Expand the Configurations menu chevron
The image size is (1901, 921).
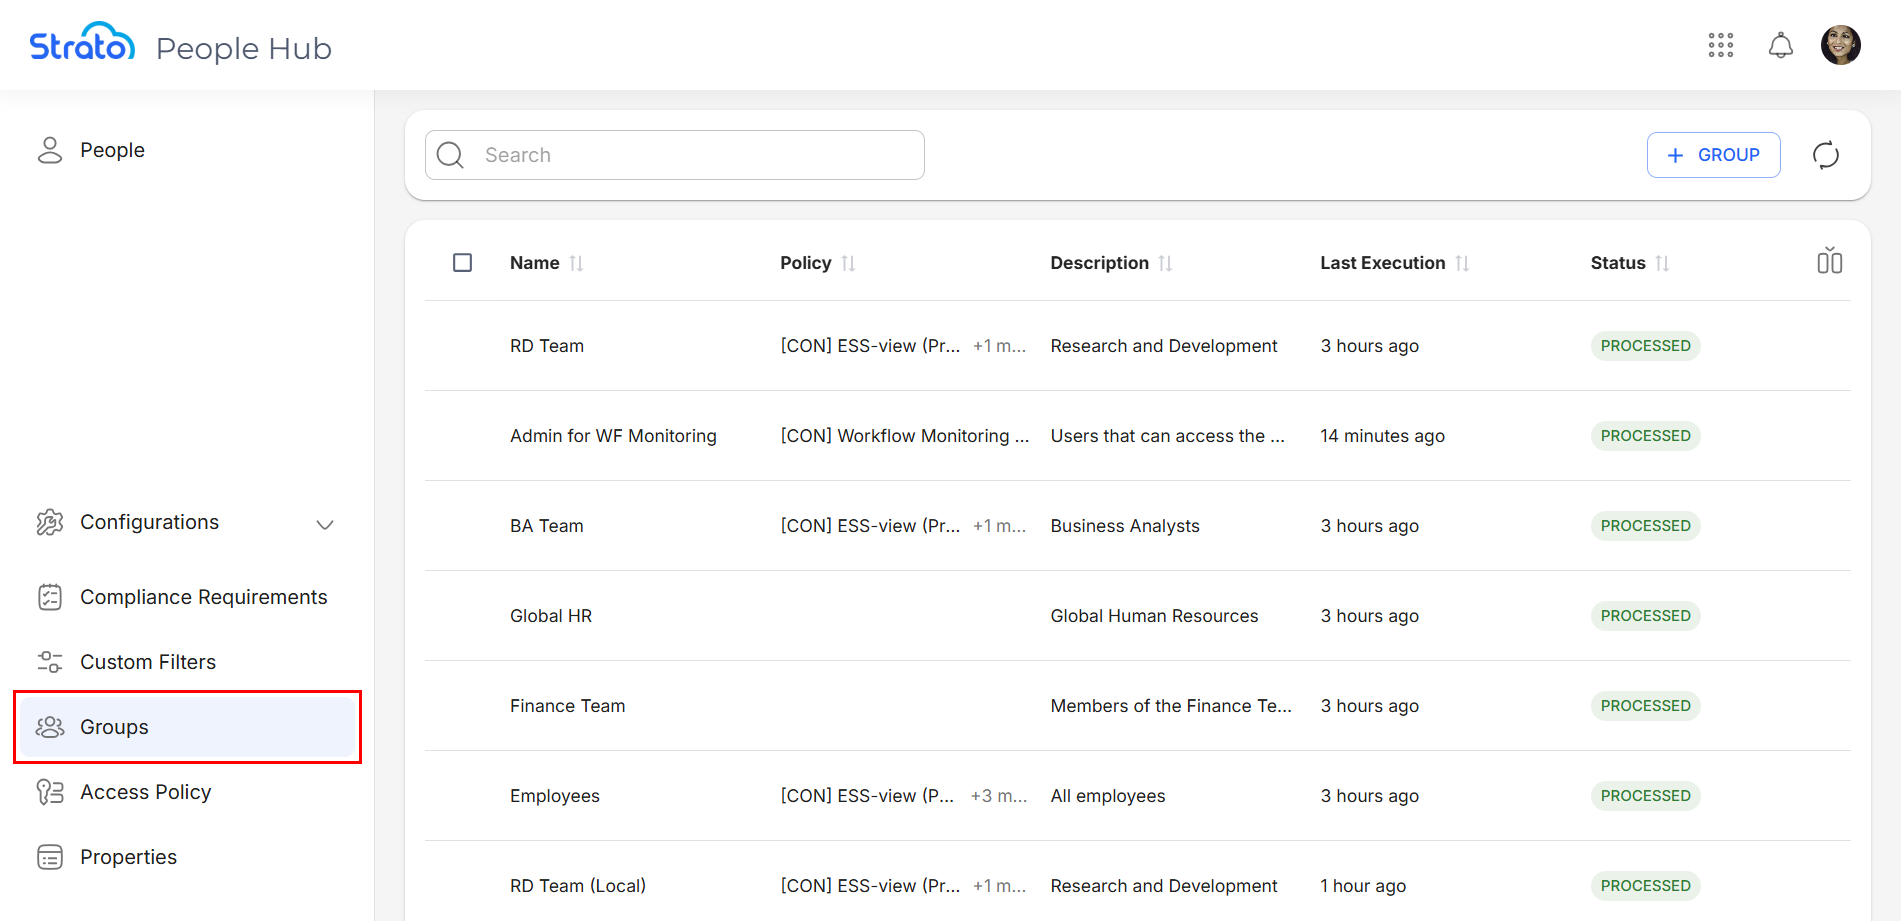pyautogui.click(x=325, y=524)
